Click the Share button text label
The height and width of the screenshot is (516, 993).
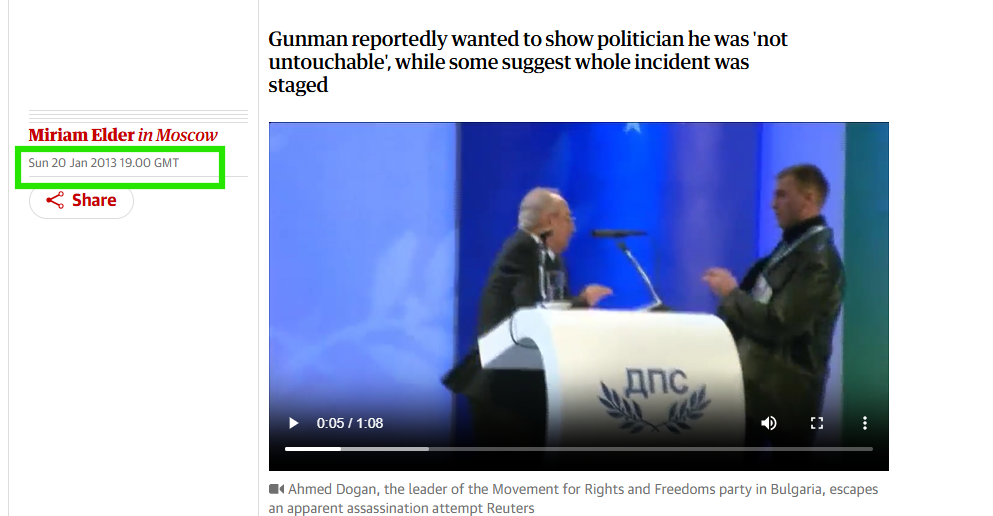pyautogui.click(x=94, y=201)
